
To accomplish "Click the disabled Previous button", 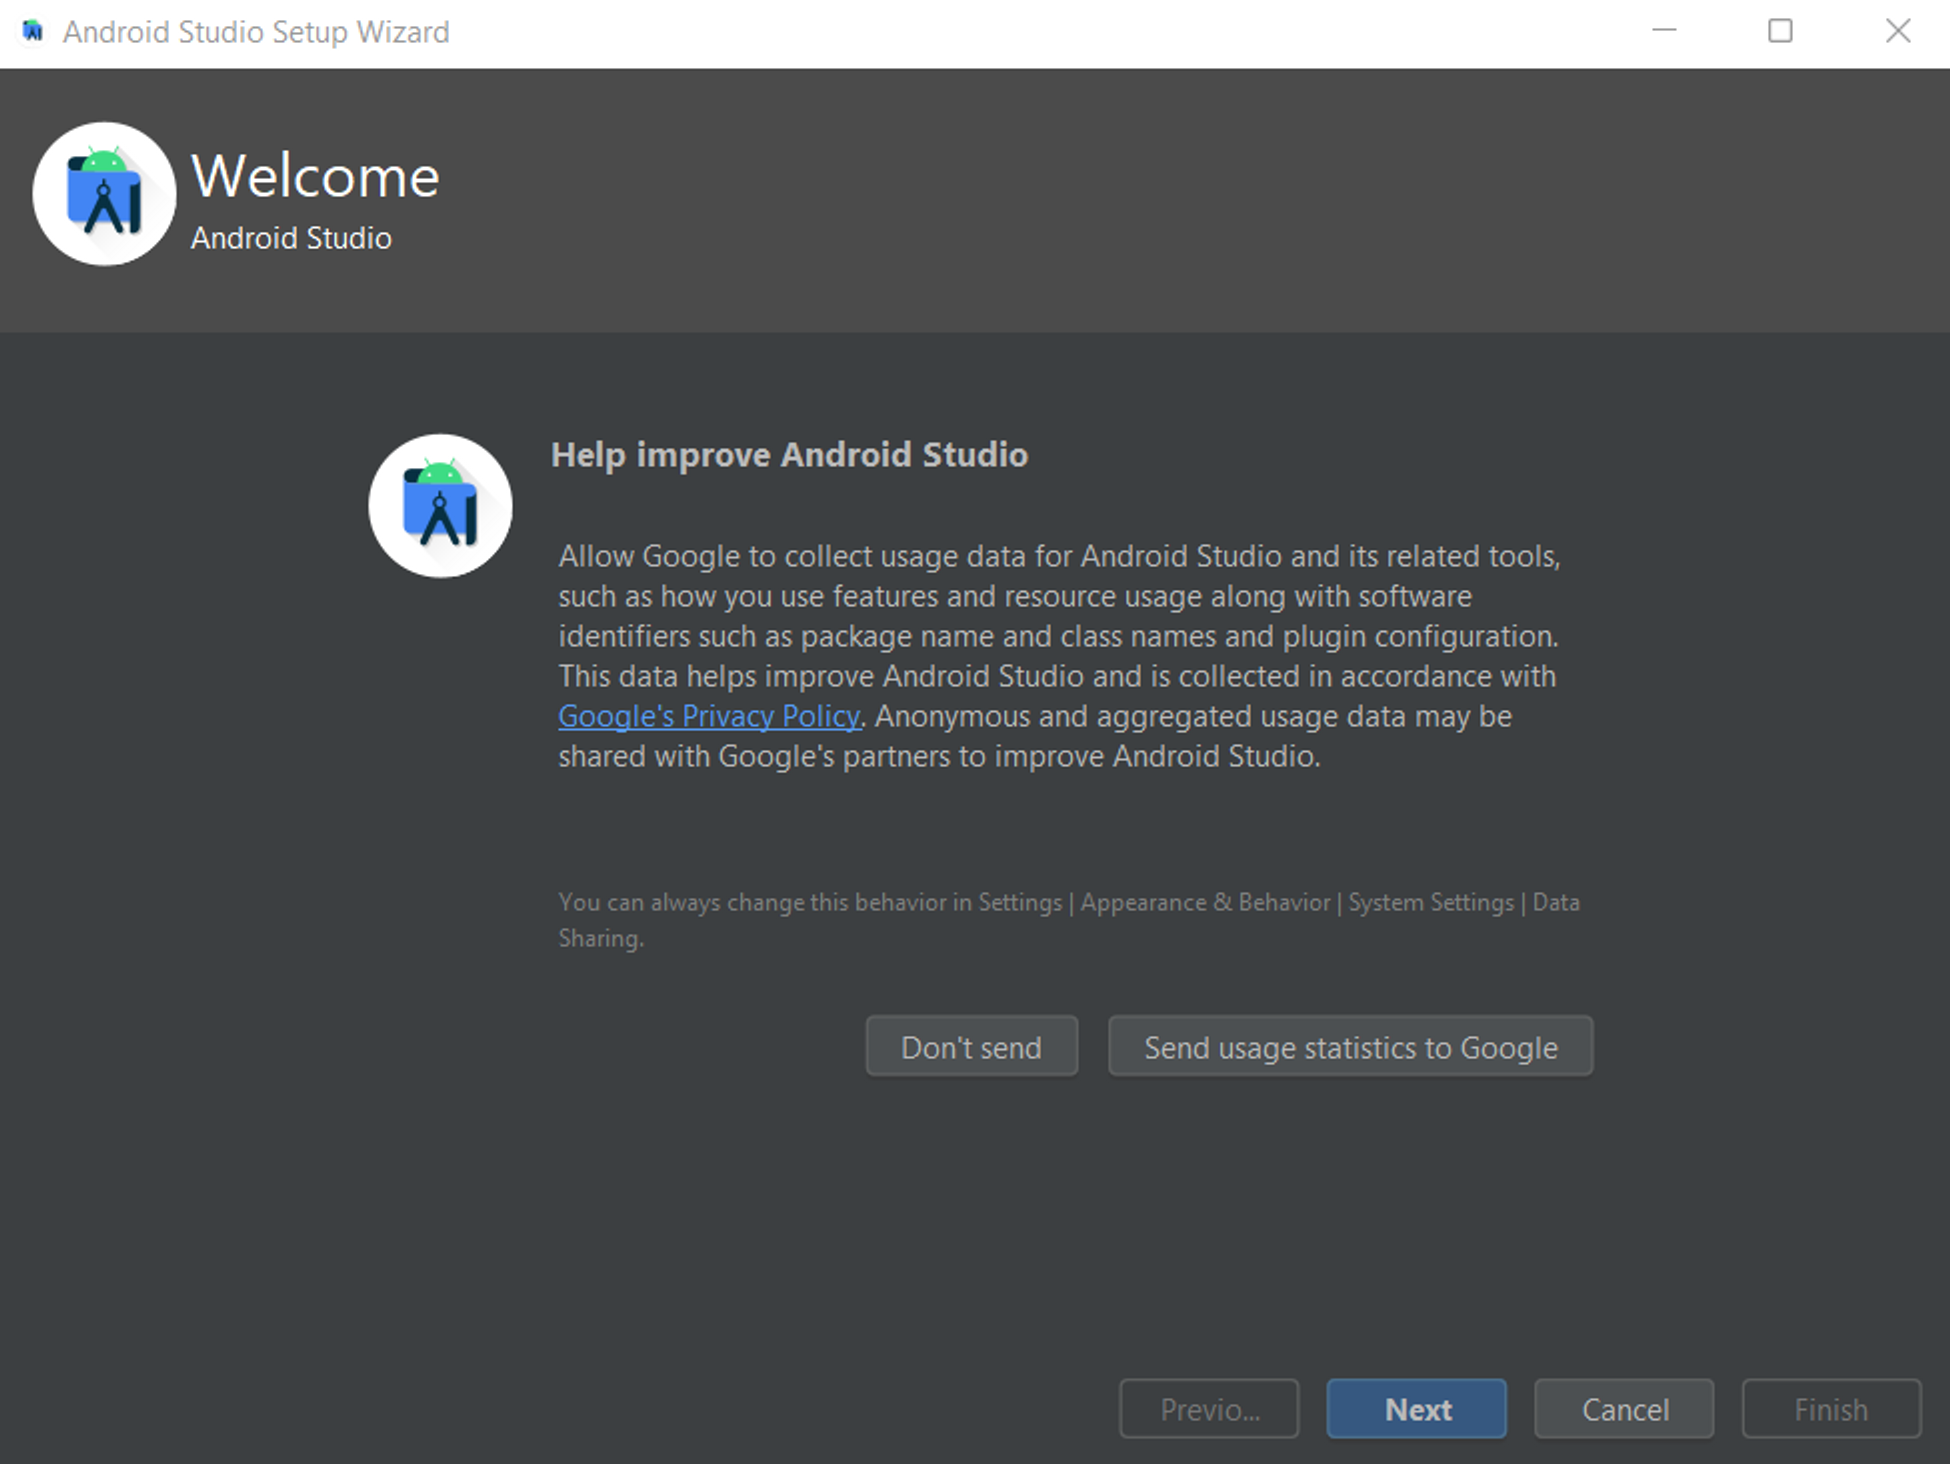I will click(1209, 1409).
